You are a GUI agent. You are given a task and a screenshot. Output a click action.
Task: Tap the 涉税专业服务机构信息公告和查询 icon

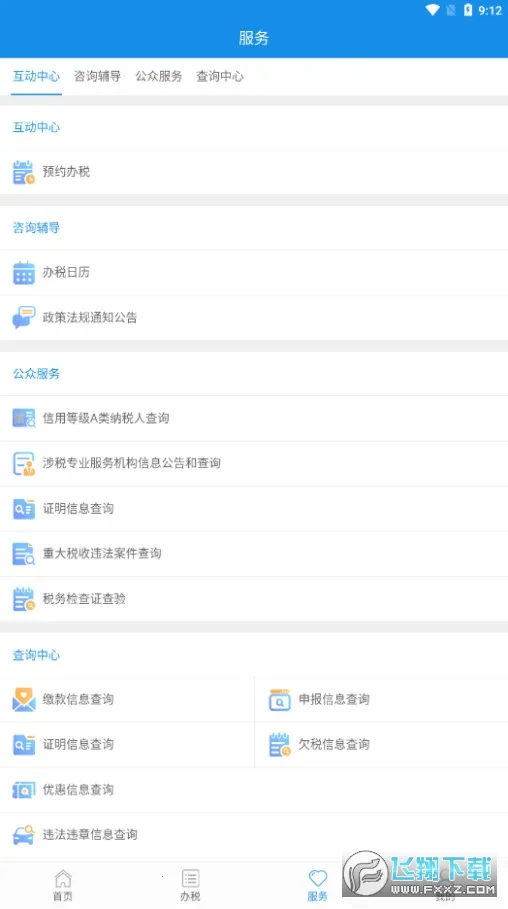pos(24,463)
